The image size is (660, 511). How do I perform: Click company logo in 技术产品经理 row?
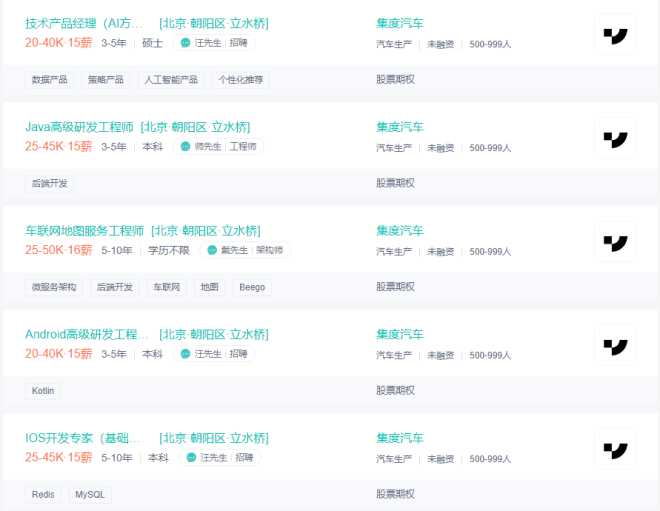coord(615,34)
